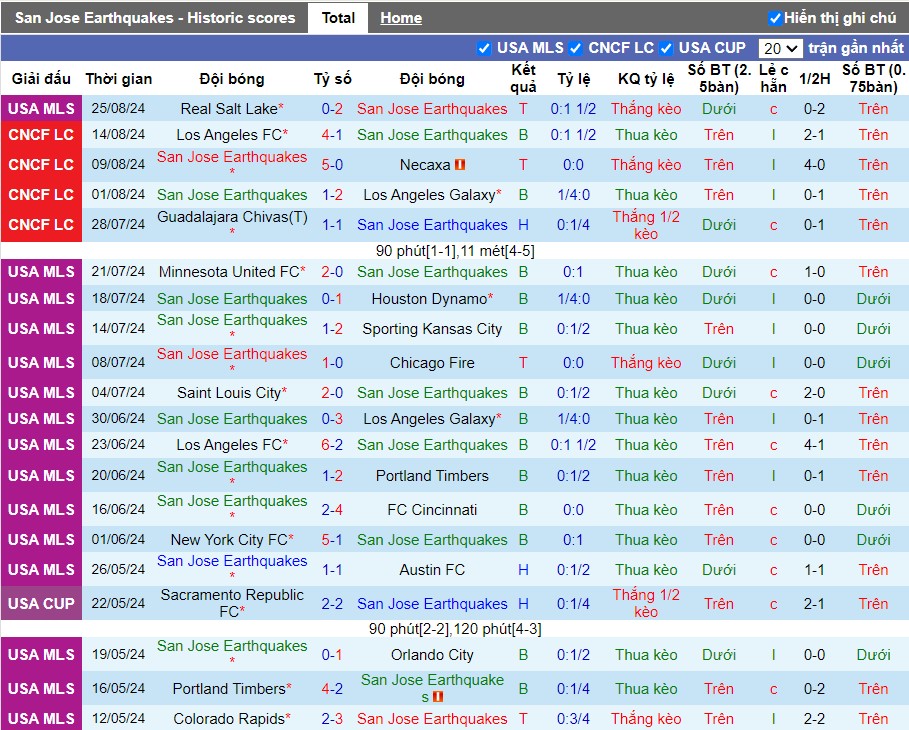The width and height of the screenshot is (909, 730).
Task: Switch to the Home tab
Action: pos(401,18)
